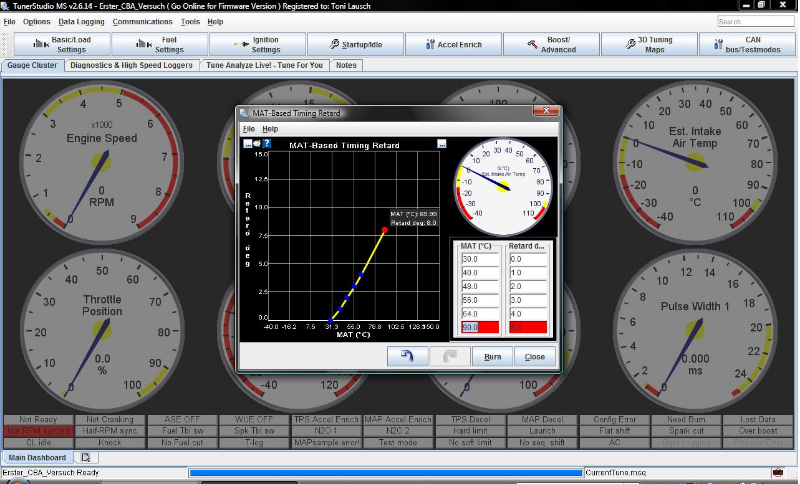
Task: Switch to Tune Analyze Live tab
Action: (x=265, y=65)
